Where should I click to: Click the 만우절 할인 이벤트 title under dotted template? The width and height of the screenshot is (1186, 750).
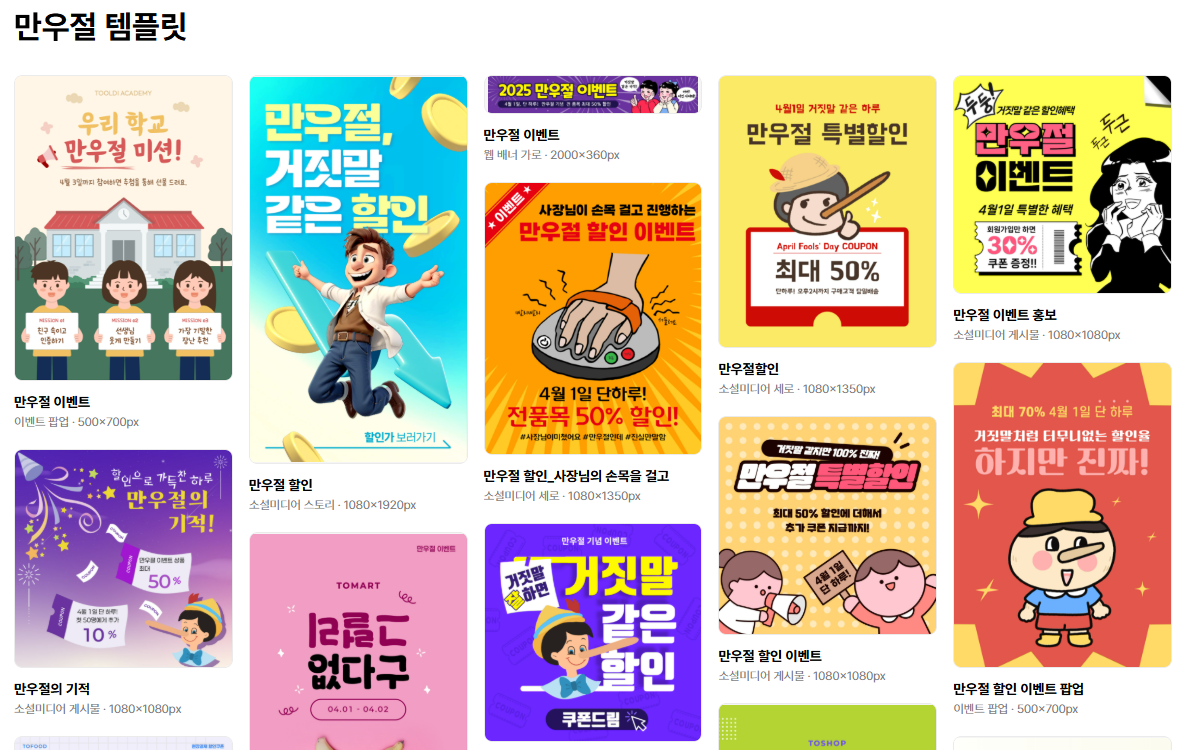point(770,656)
